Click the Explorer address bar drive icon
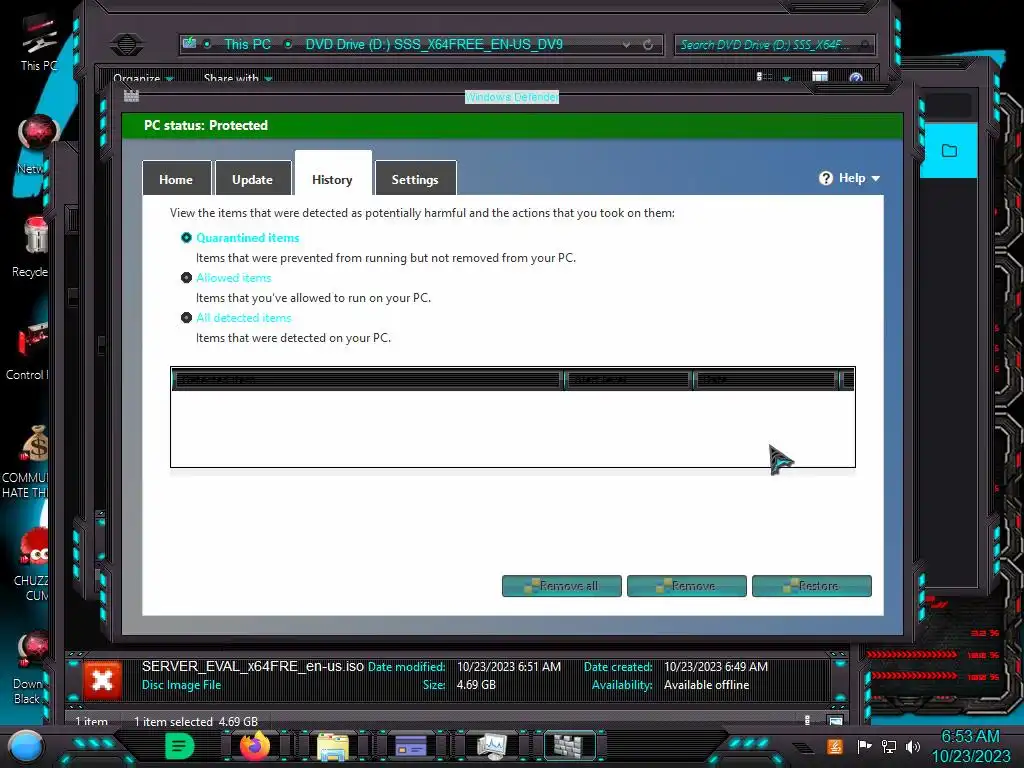 click(x=189, y=43)
